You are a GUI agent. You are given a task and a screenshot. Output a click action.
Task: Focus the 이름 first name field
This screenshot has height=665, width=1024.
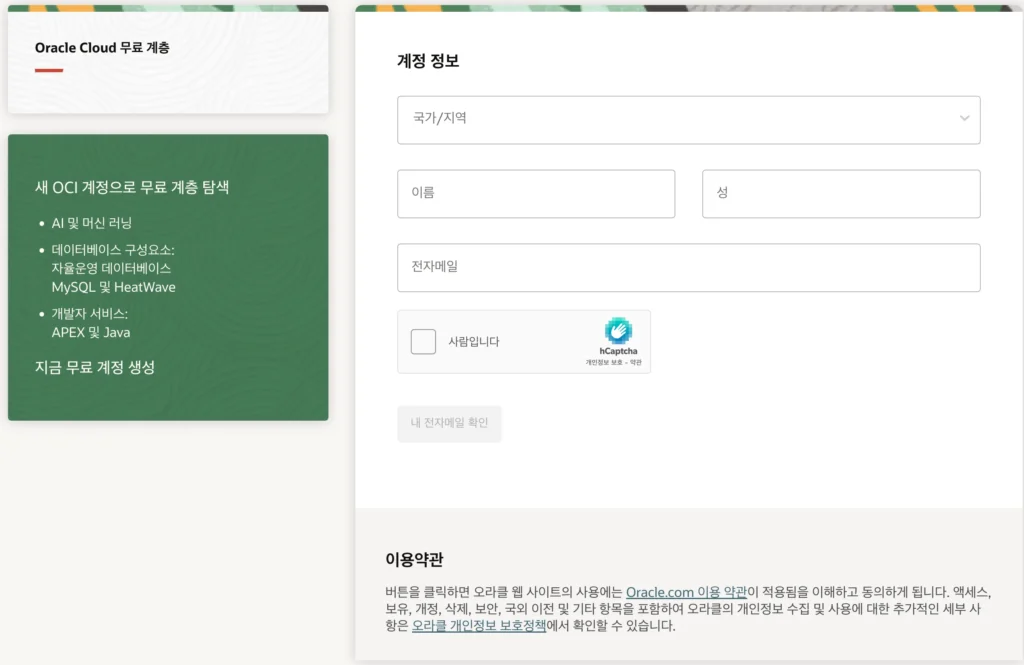pyautogui.click(x=536, y=193)
